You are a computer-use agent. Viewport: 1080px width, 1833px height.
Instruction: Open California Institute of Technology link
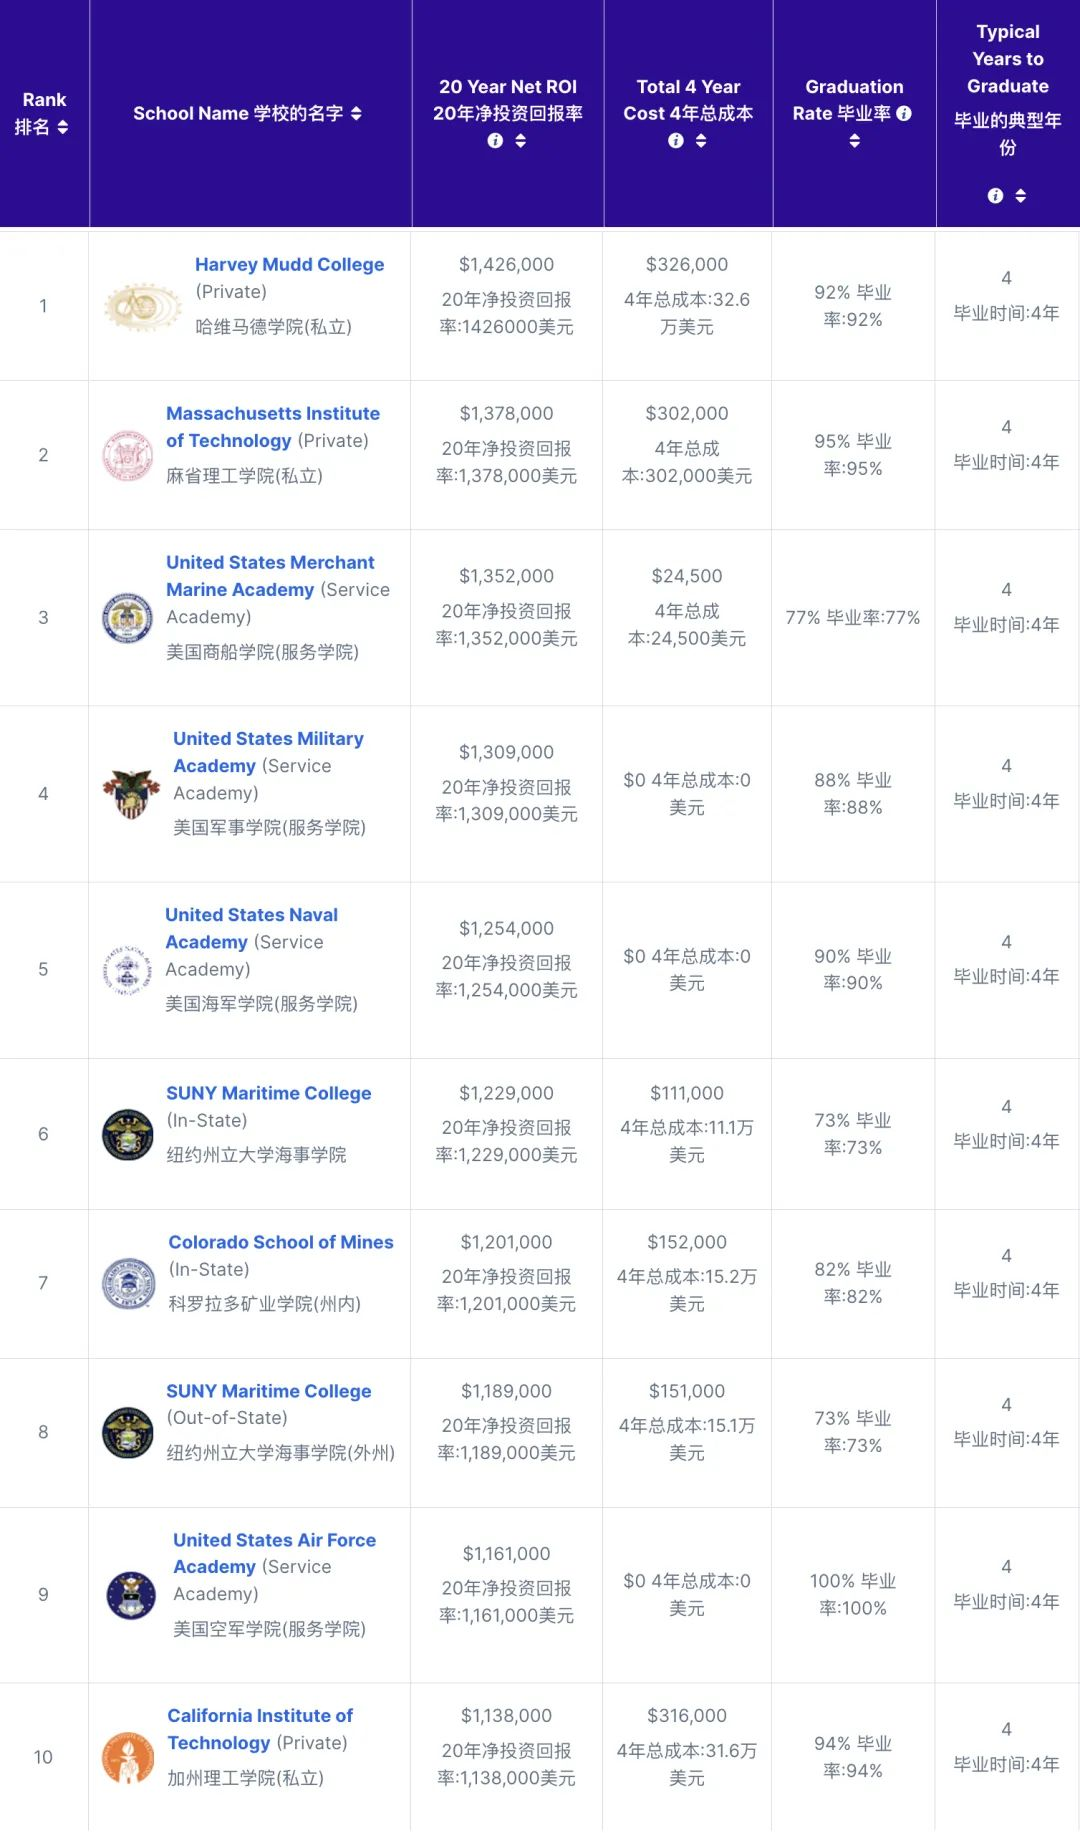pyautogui.click(x=260, y=1716)
